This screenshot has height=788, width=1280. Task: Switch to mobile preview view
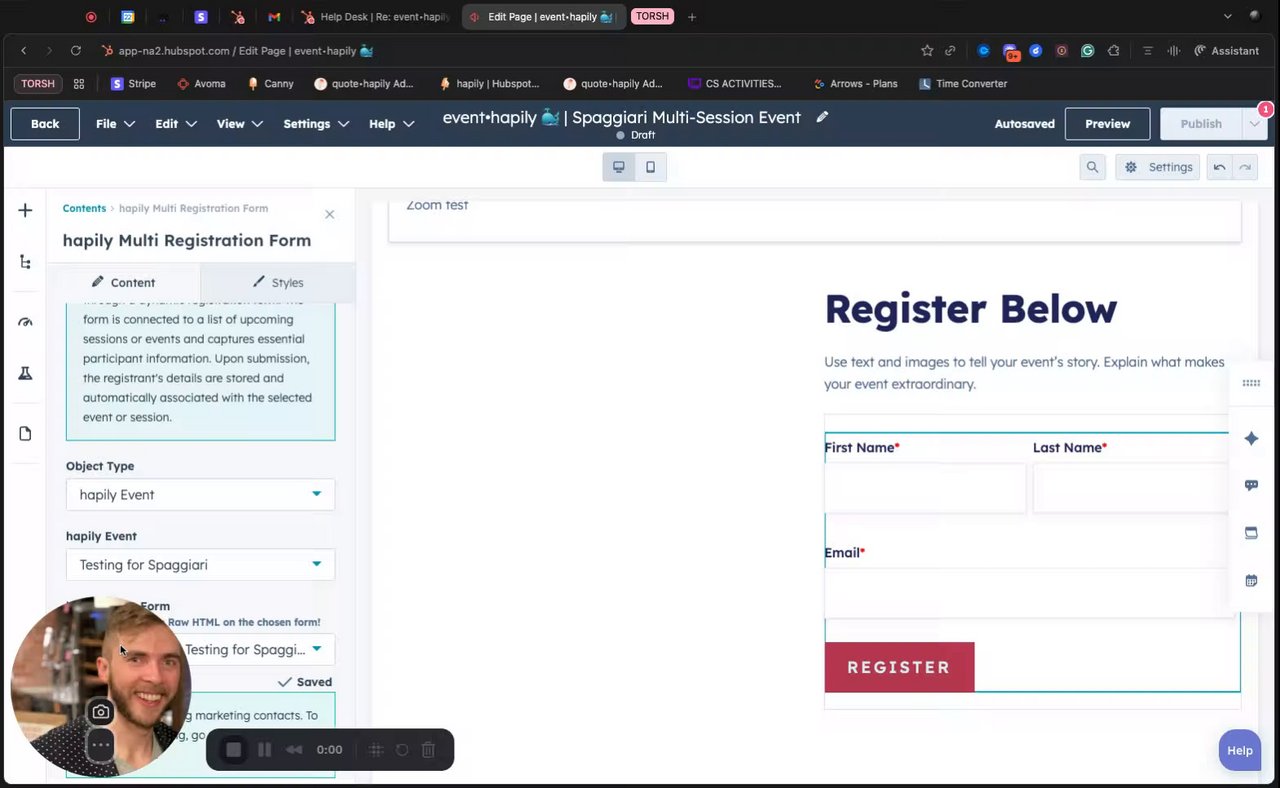click(x=650, y=167)
